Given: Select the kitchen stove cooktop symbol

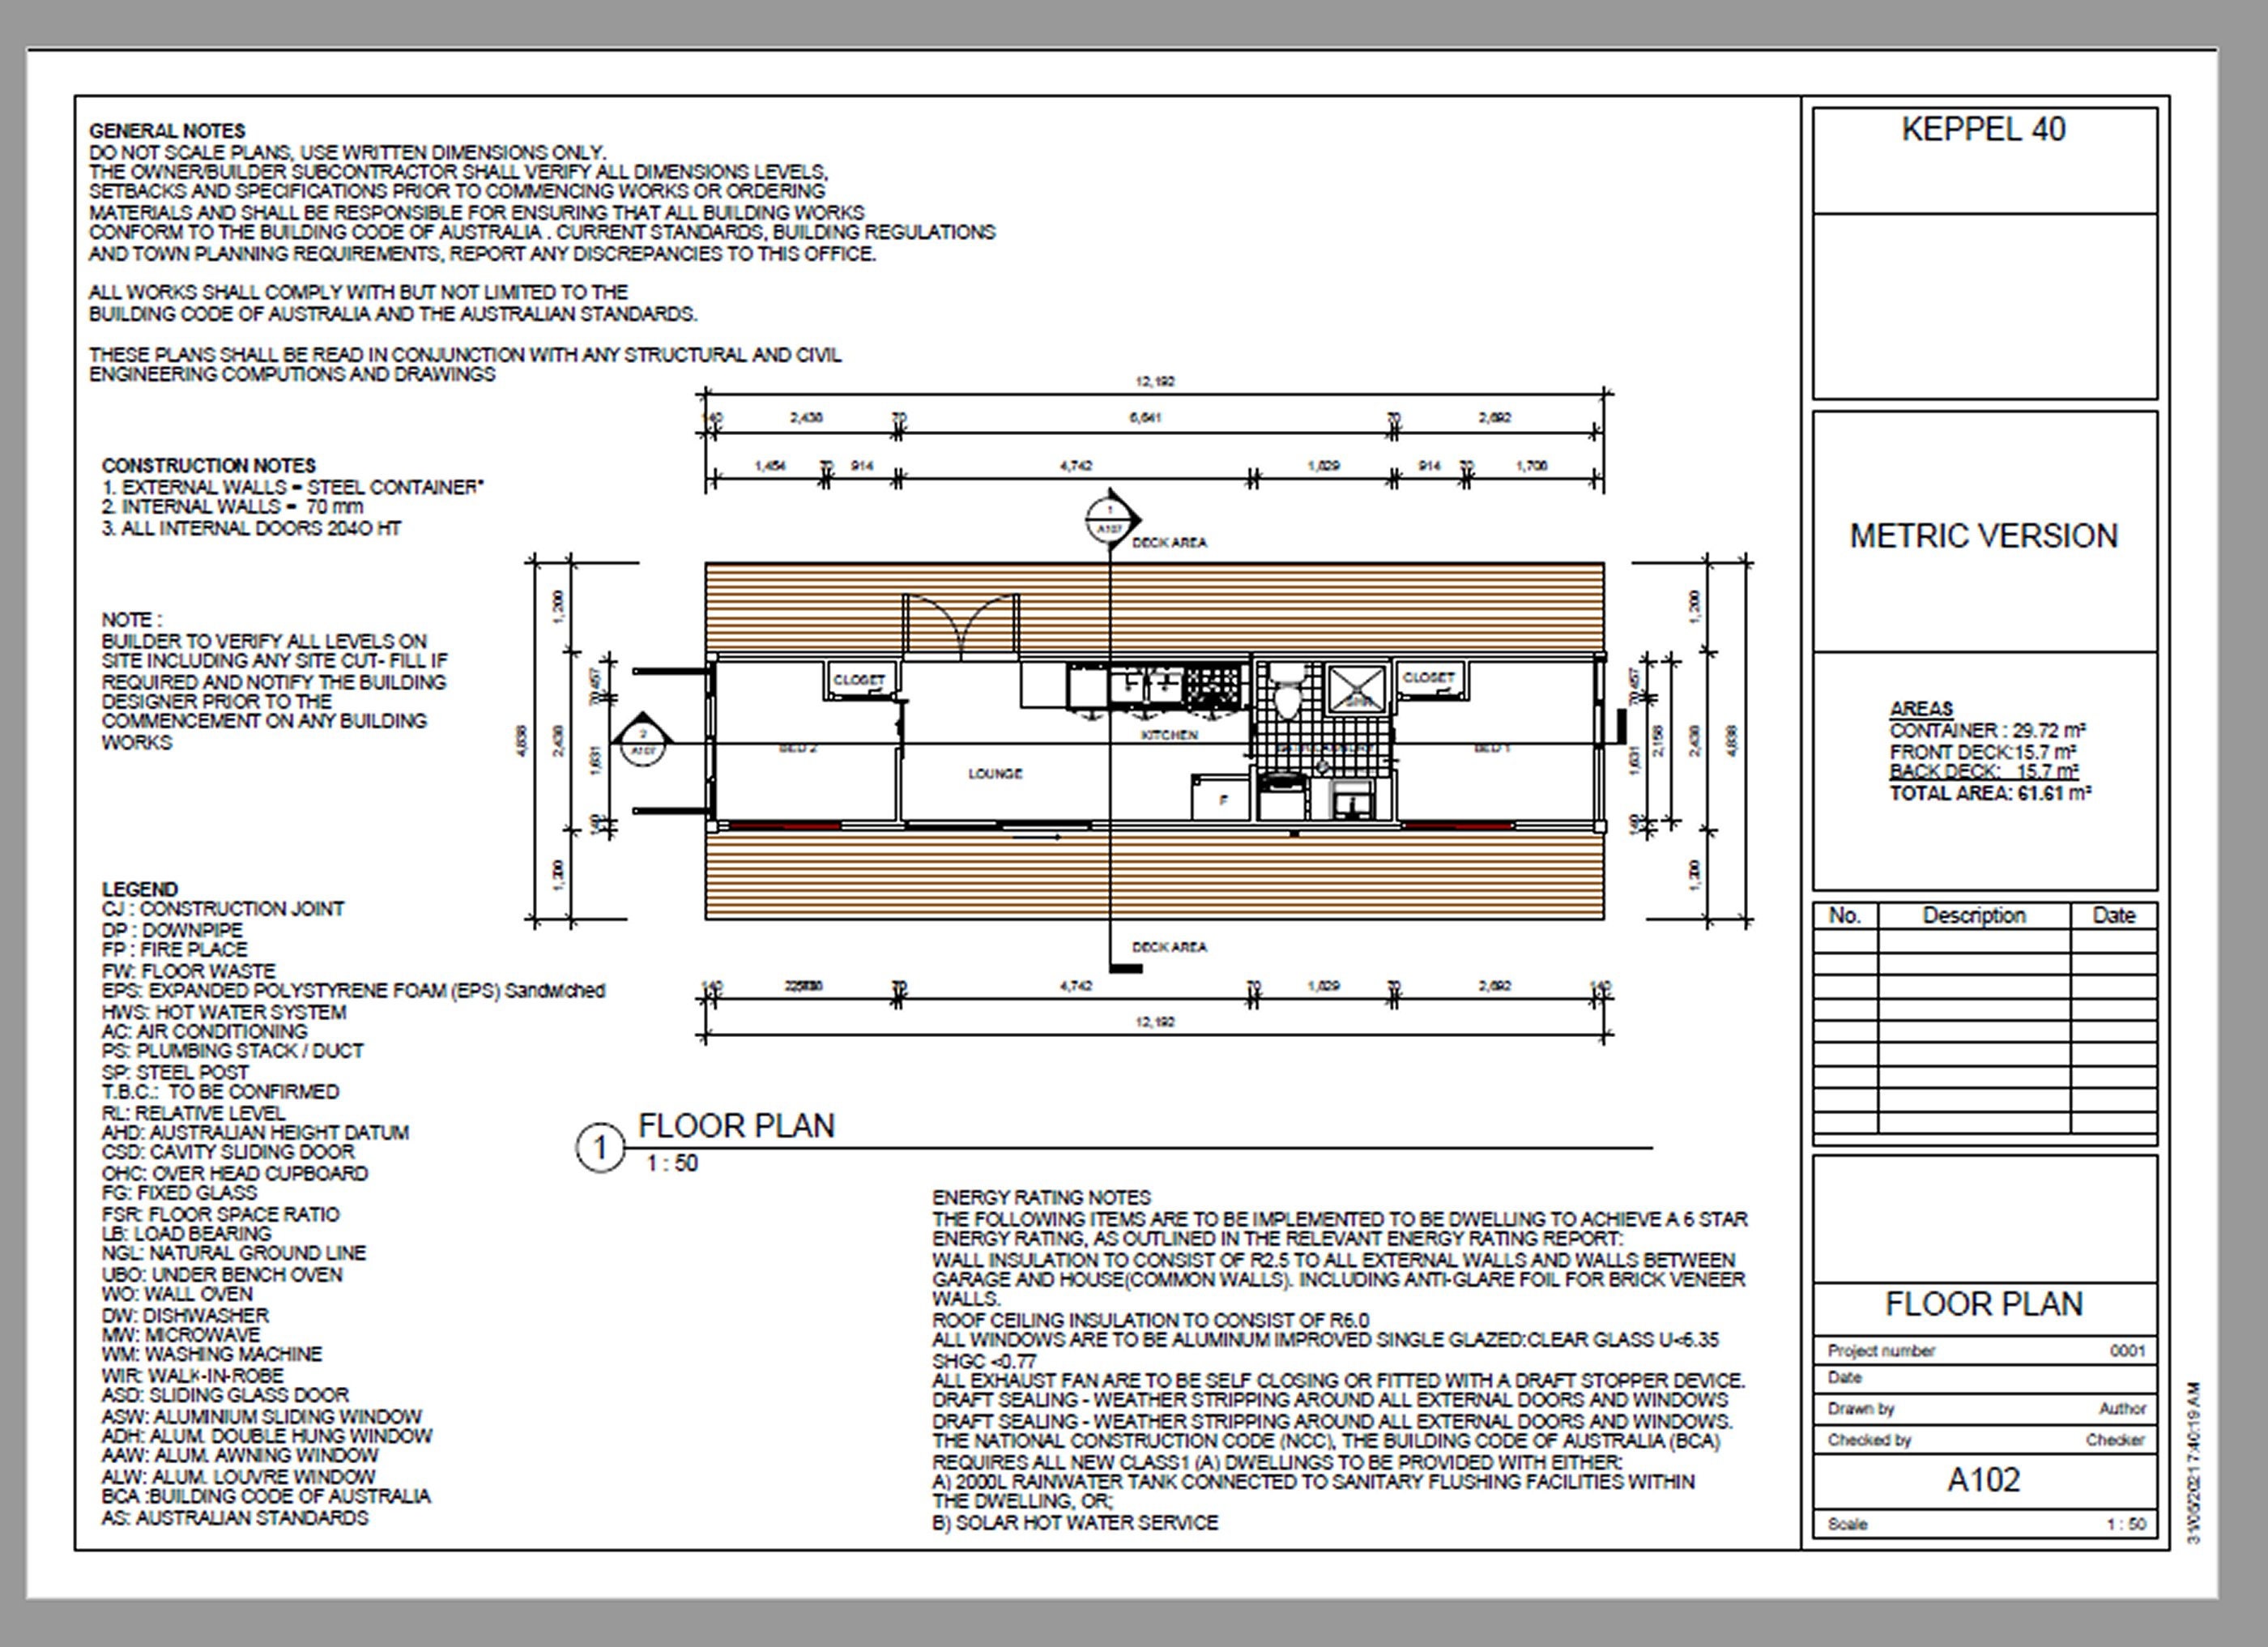Looking at the screenshot, I should (x=1212, y=687).
